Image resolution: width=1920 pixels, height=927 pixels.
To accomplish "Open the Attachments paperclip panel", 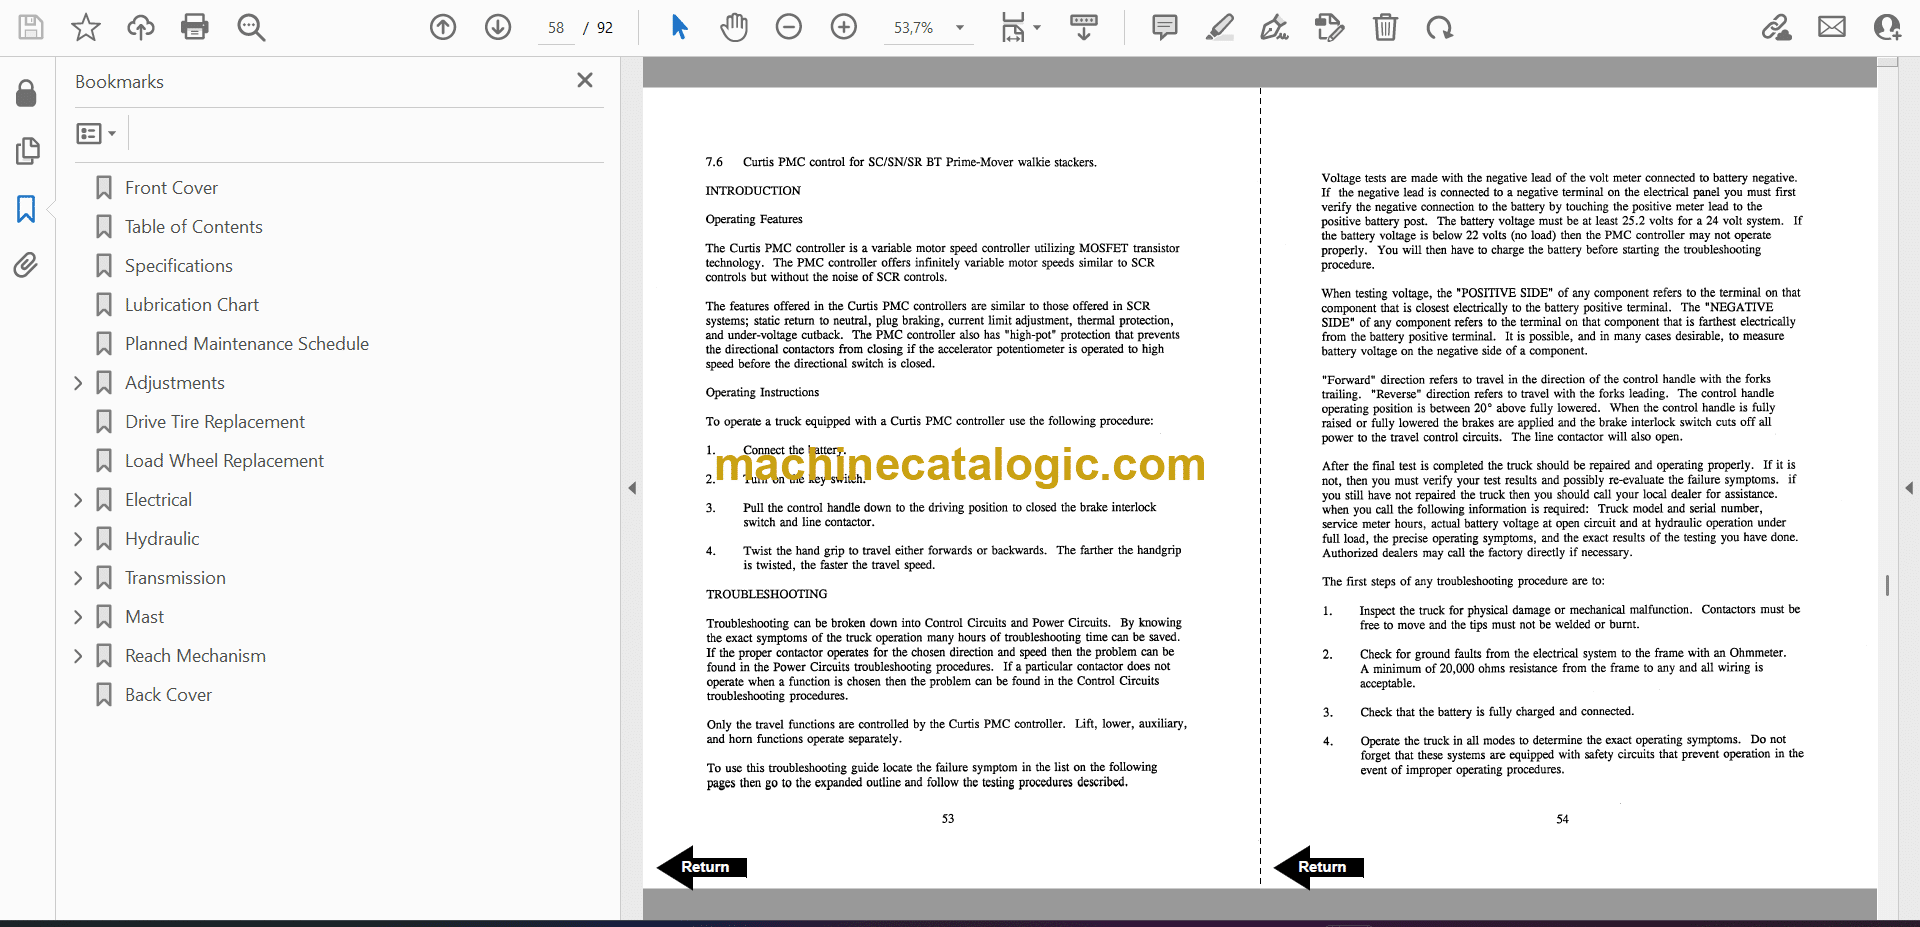I will (x=26, y=265).
